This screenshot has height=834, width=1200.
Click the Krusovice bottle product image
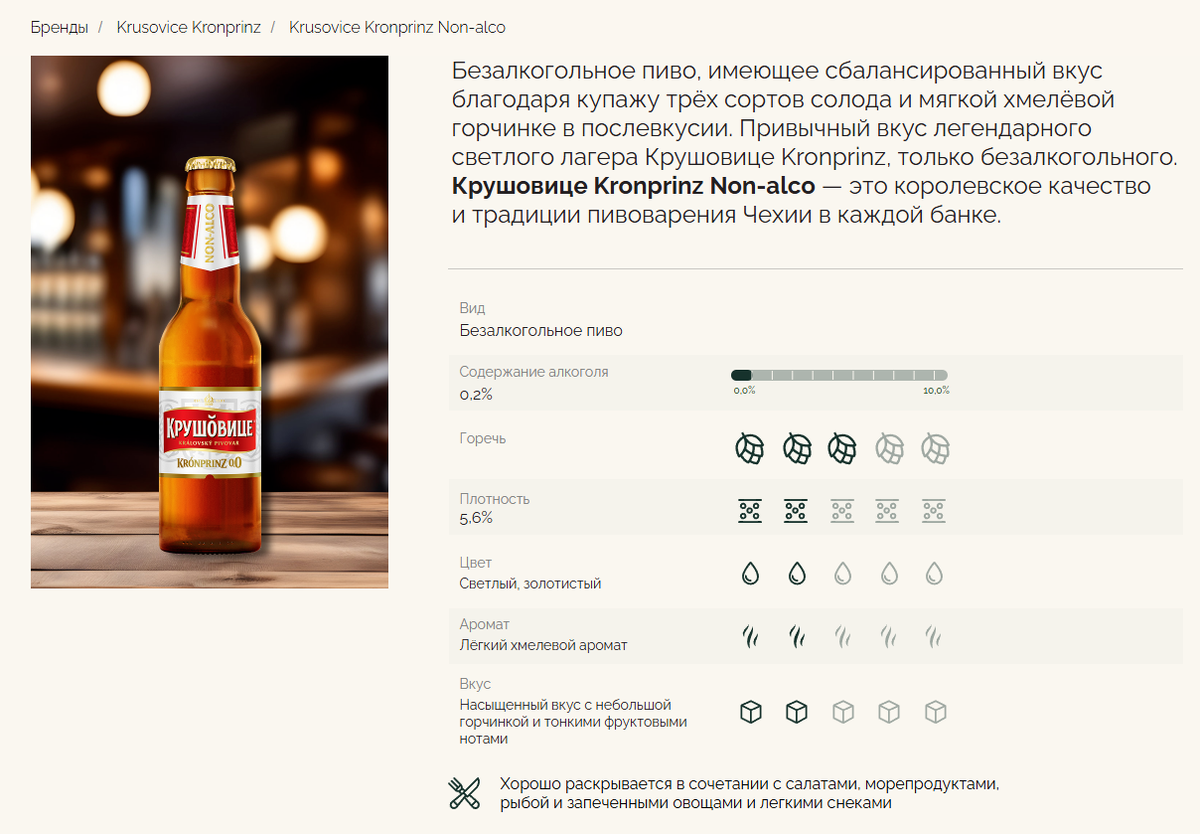[210, 322]
